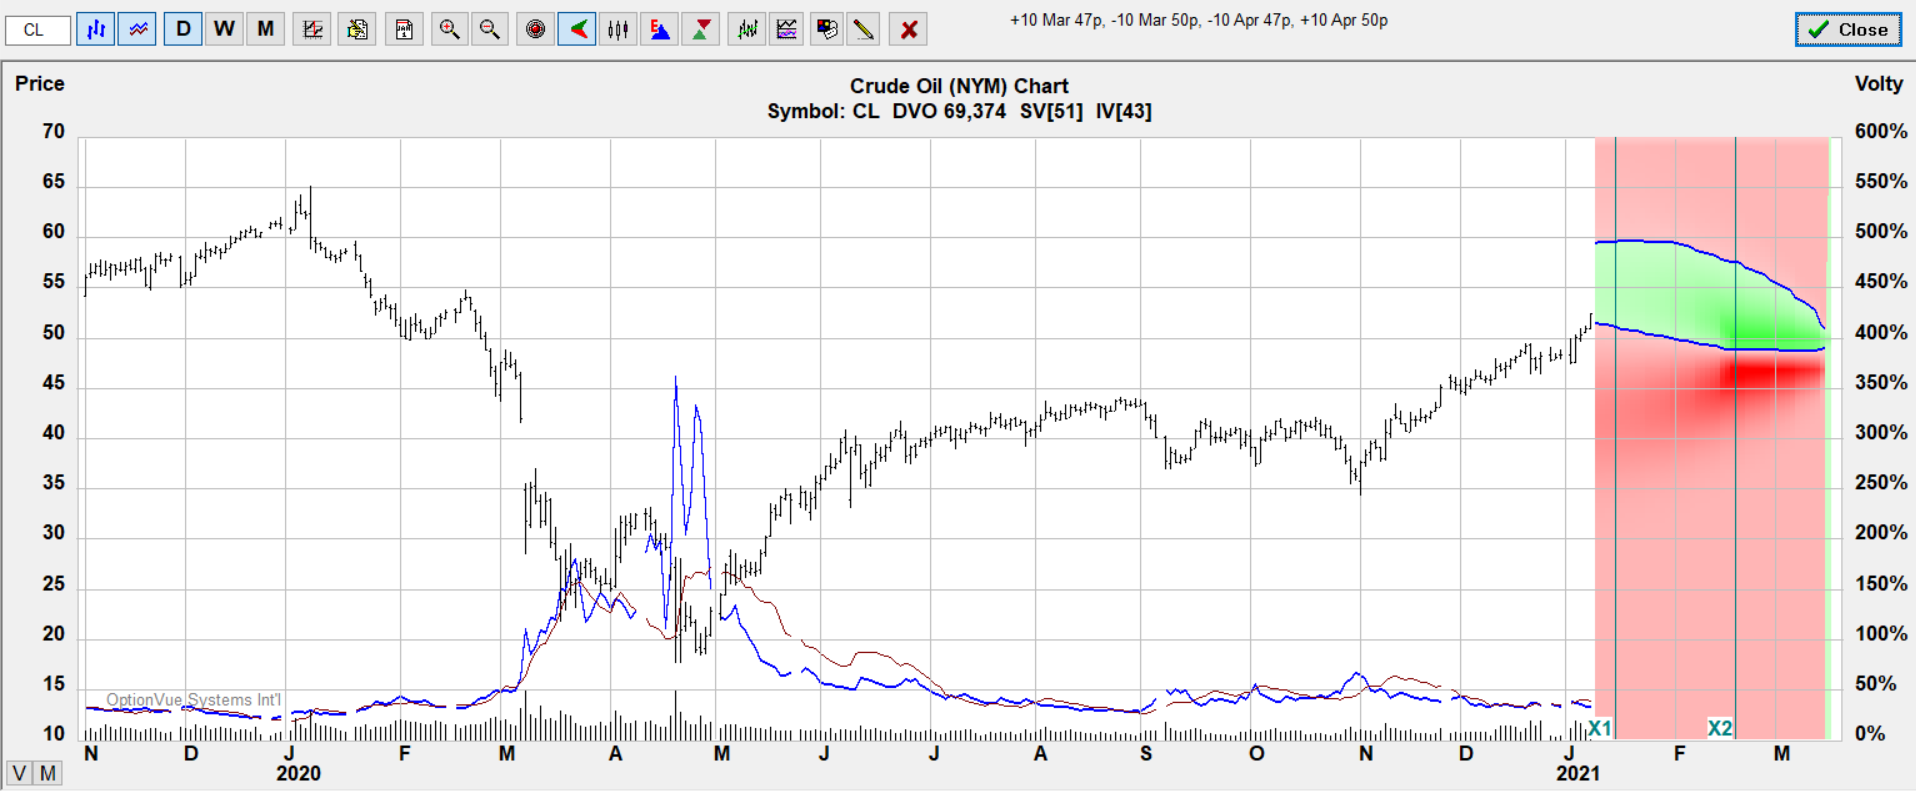Click the DVO 69,374 value
Viewport: 1916px width, 791px height.
coord(949,111)
